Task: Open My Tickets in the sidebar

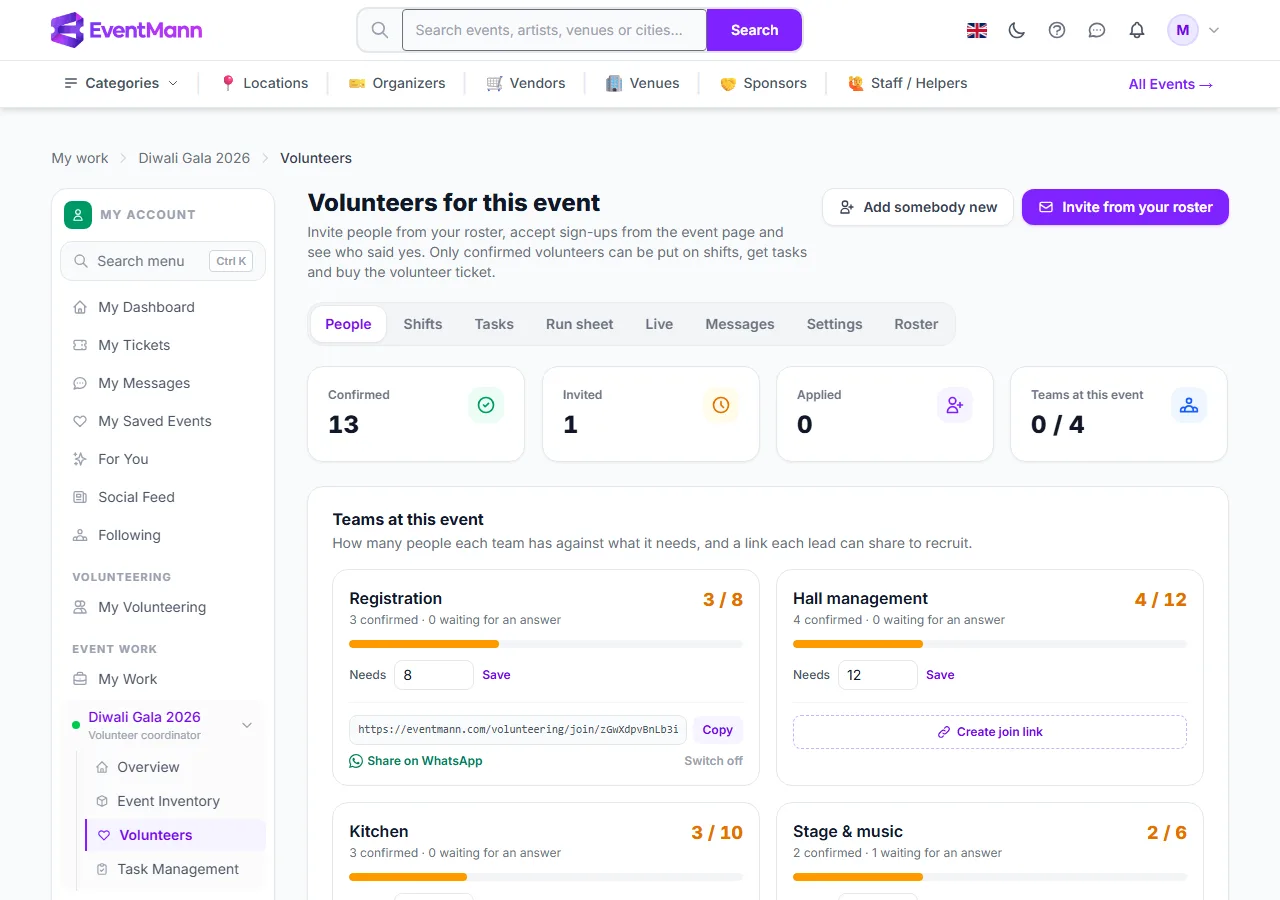Action: (x=163, y=345)
